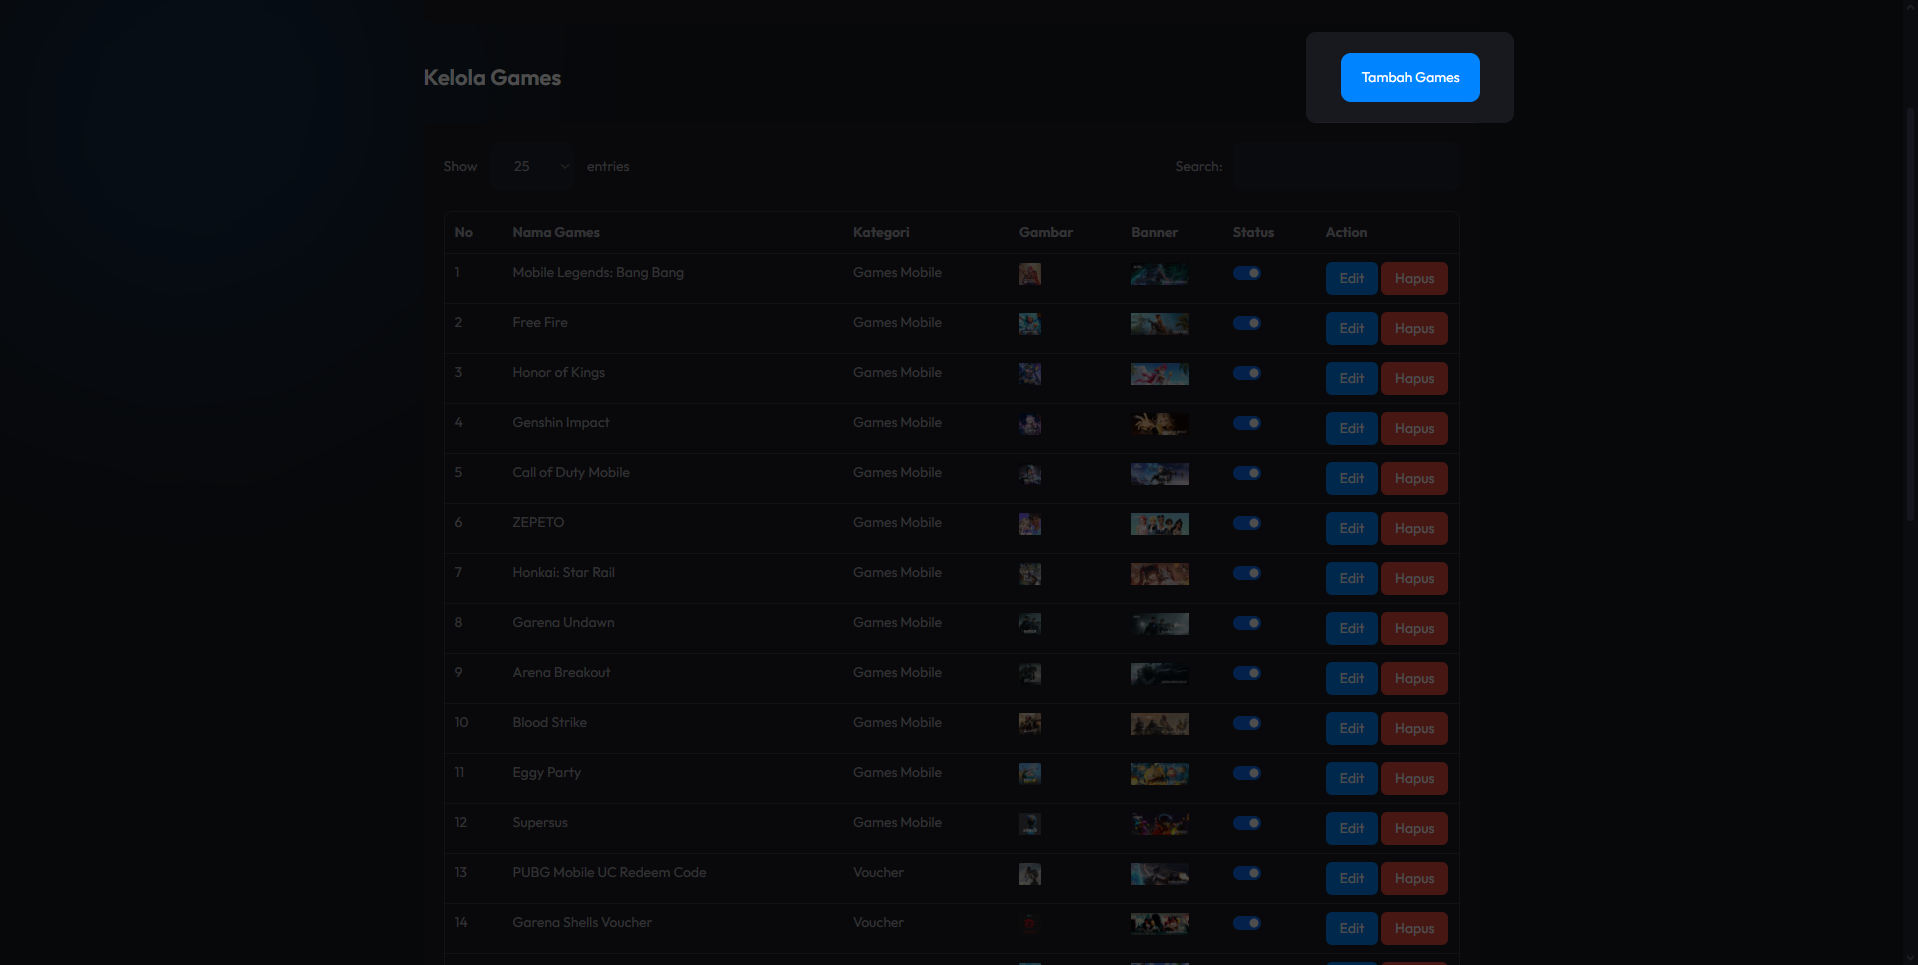Click the Tambah Games button
Screen dimensions: 1918x965
coord(1410,77)
